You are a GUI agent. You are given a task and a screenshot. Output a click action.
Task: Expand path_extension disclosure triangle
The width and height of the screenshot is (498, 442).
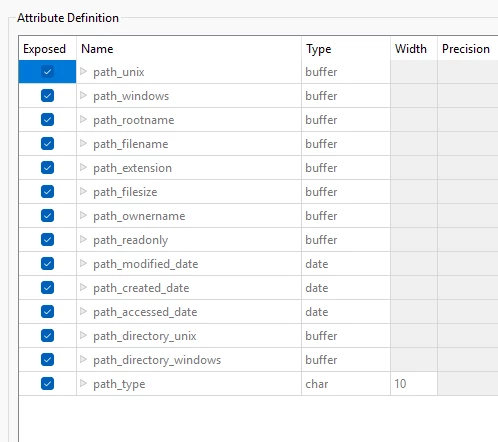(x=83, y=167)
